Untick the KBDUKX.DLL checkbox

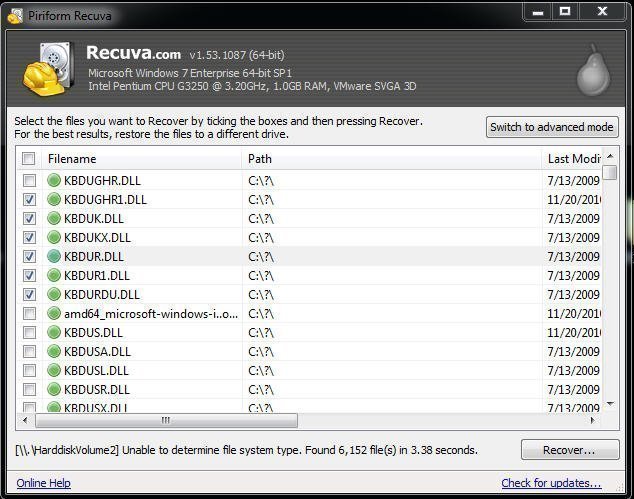pyautogui.click(x=29, y=237)
